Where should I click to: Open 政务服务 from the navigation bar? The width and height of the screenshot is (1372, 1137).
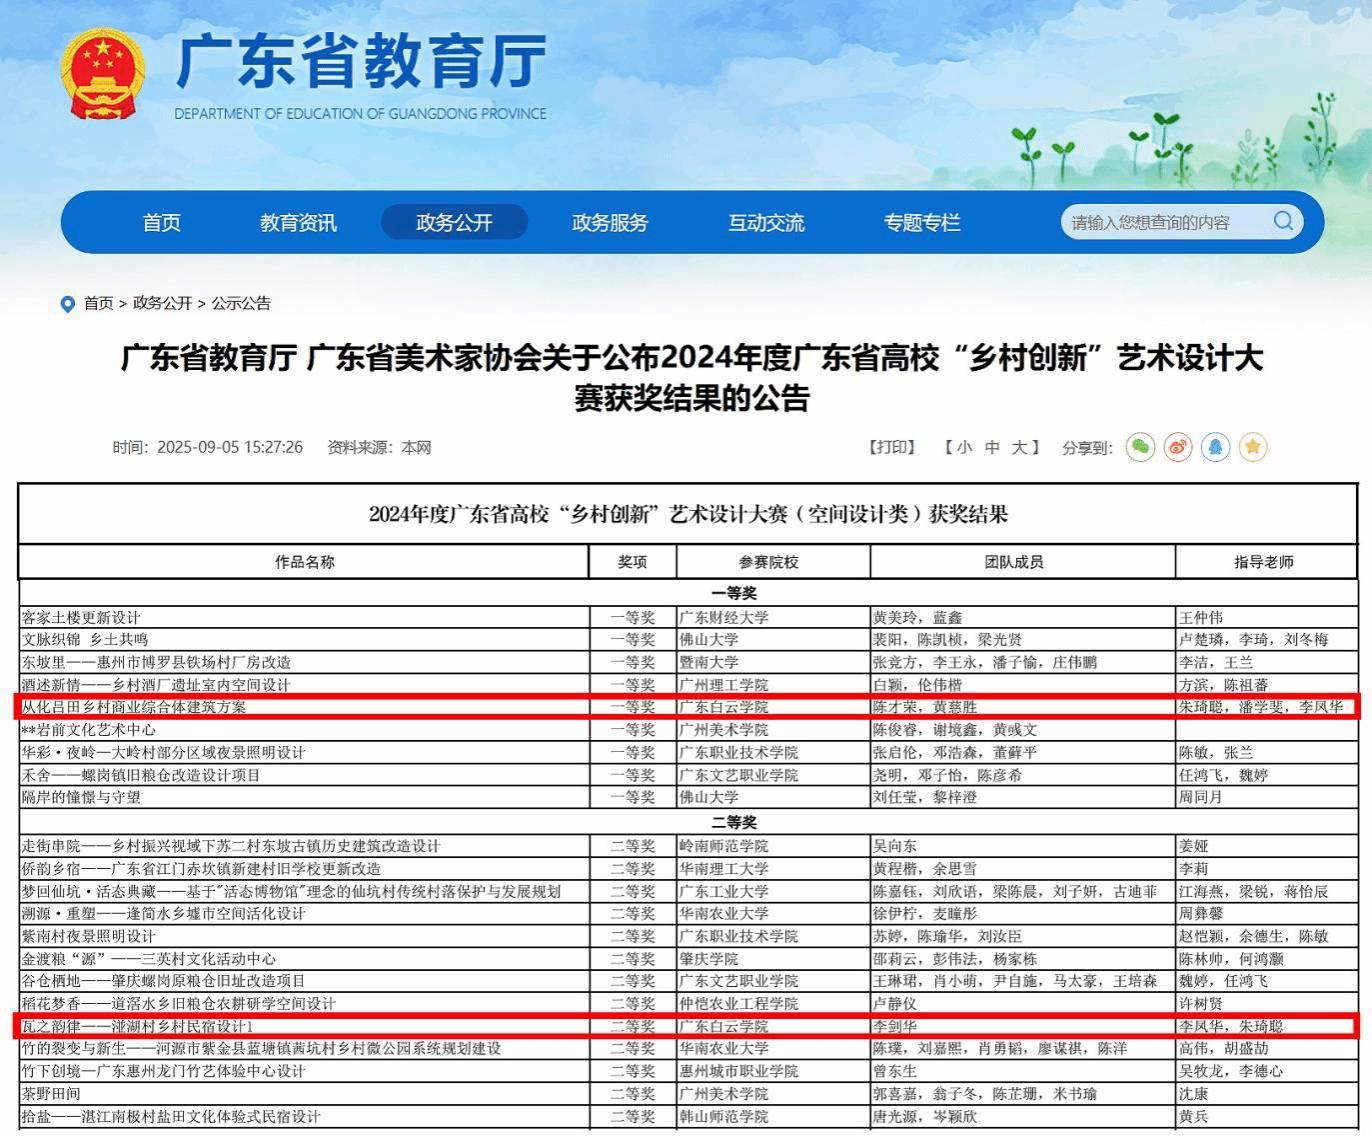pyautogui.click(x=610, y=223)
